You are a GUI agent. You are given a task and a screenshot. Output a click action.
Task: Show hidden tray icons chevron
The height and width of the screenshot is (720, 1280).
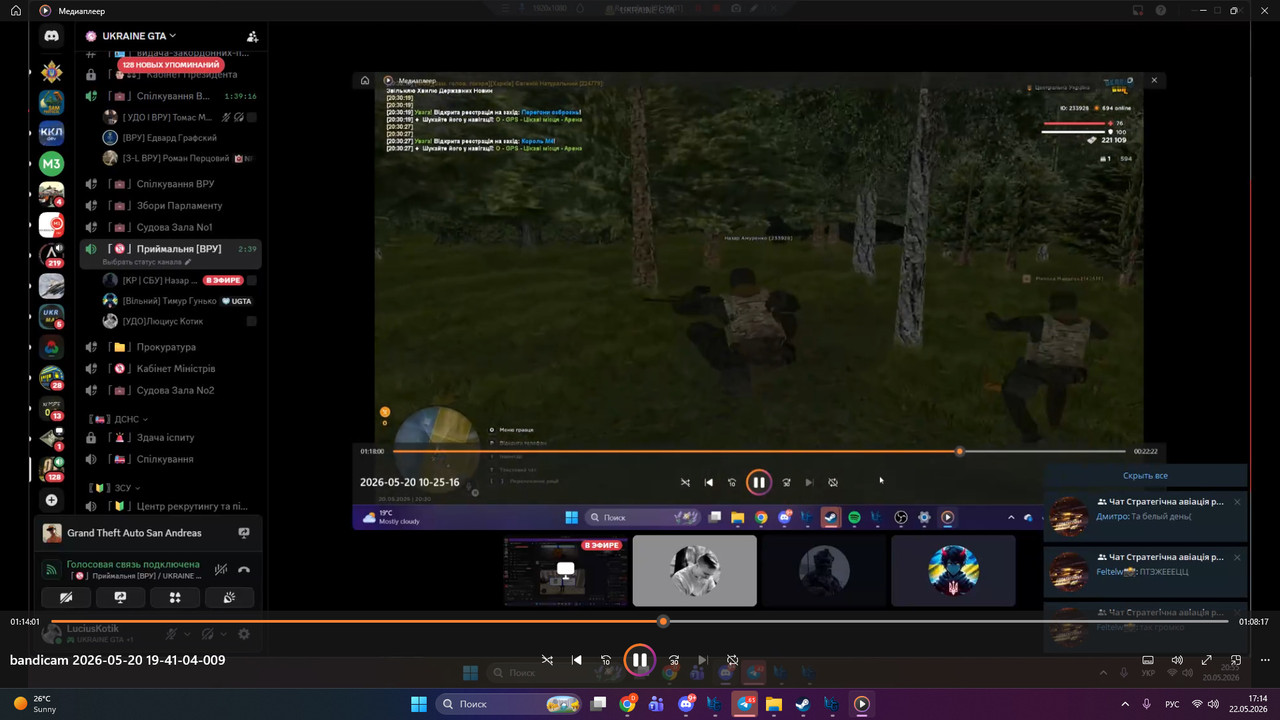pyautogui.click(x=1125, y=704)
